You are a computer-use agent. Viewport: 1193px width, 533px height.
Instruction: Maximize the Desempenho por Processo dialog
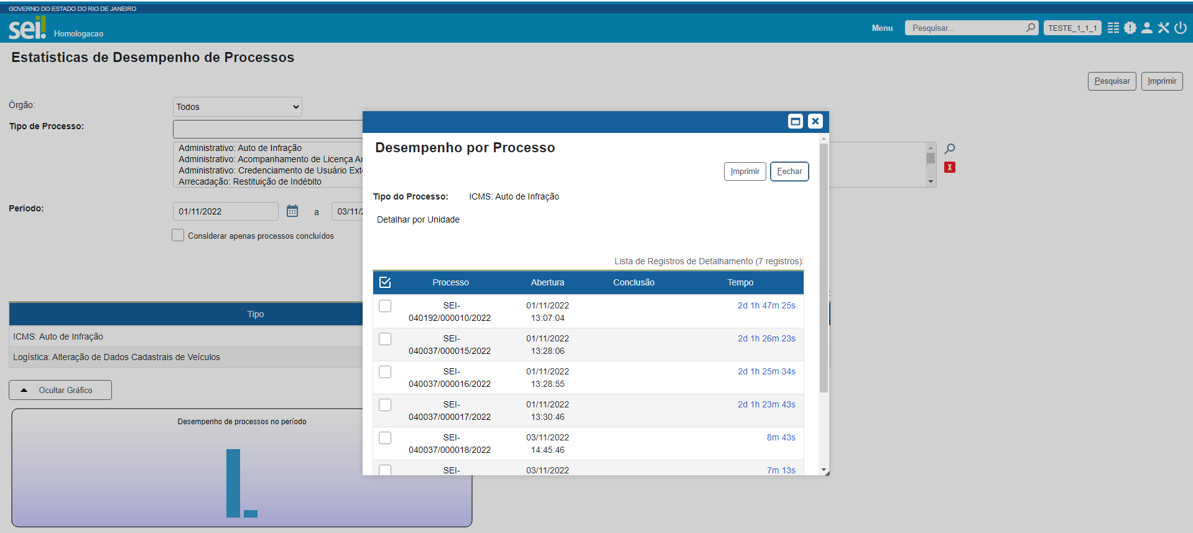795,121
